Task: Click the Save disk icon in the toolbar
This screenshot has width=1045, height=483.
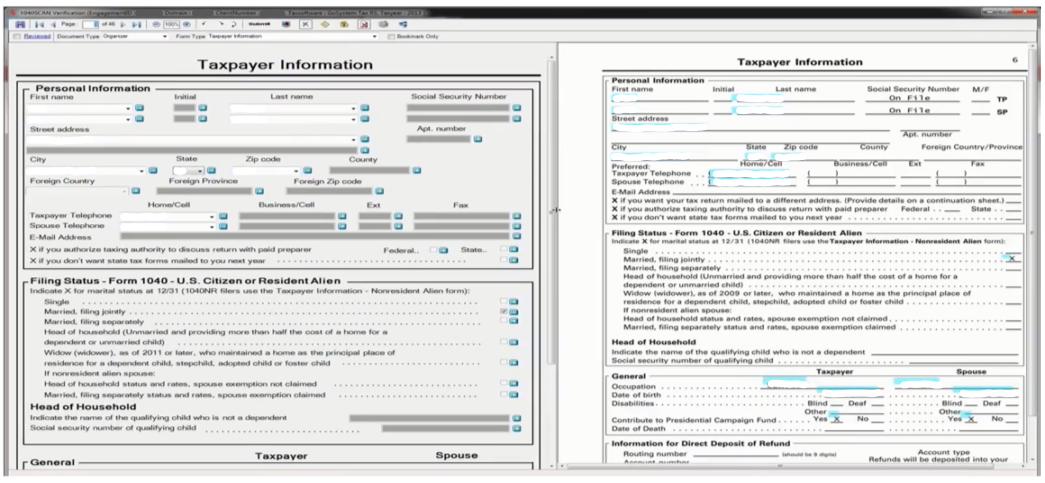Action: [20, 24]
